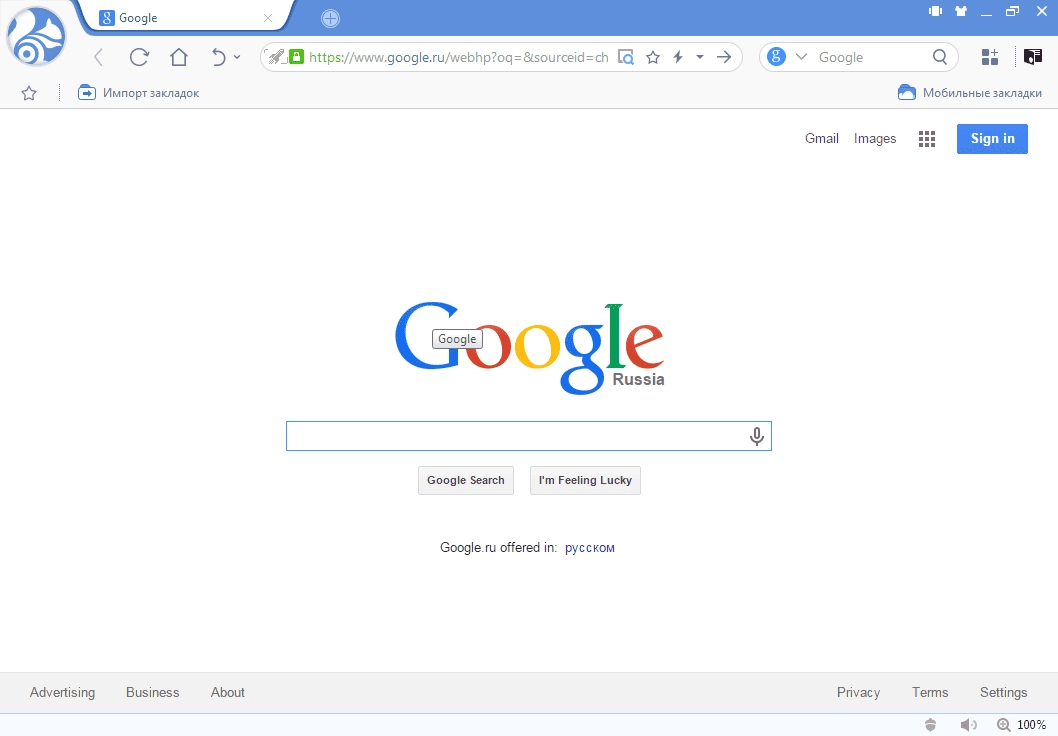Close the Google tab
This screenshot has height=736, width=1058.
[x=268, y=18]
